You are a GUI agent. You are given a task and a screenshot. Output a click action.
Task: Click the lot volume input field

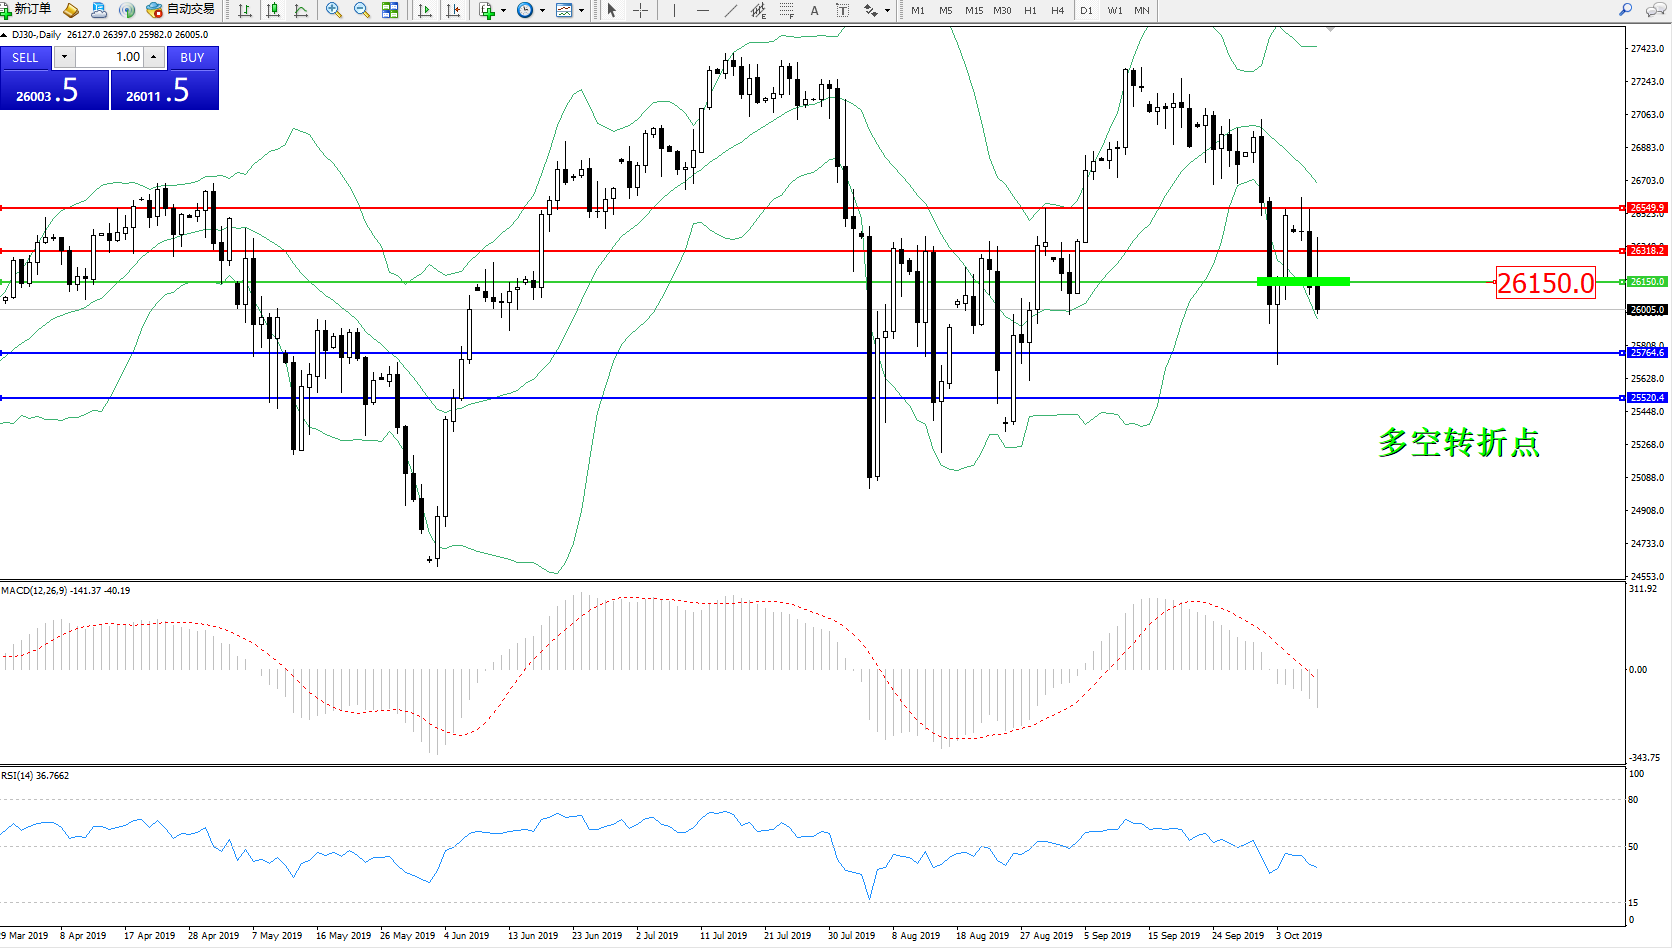coord(110,57)
